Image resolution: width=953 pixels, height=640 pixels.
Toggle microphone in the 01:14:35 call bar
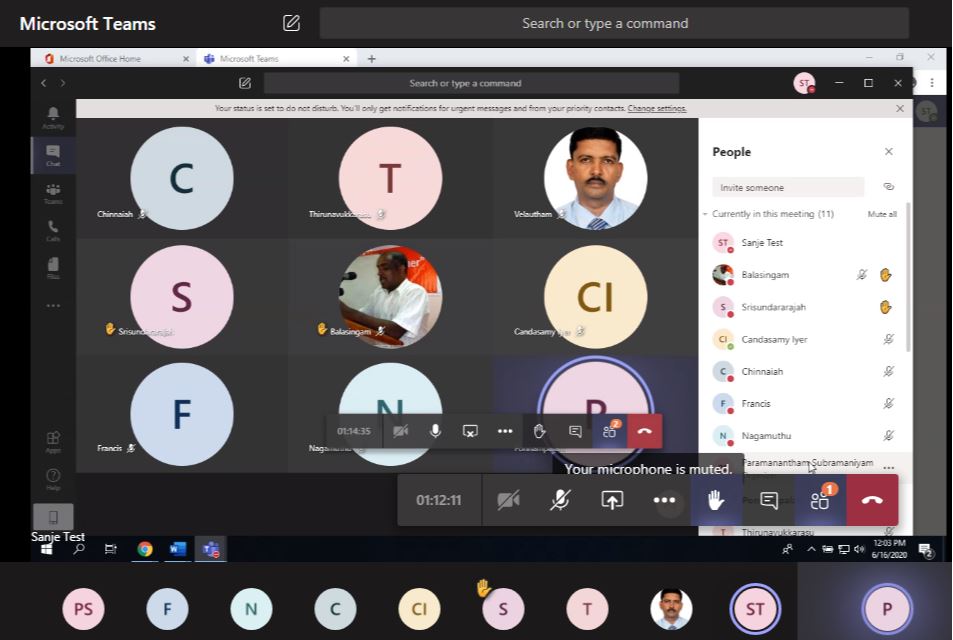(x=435, y=431)
